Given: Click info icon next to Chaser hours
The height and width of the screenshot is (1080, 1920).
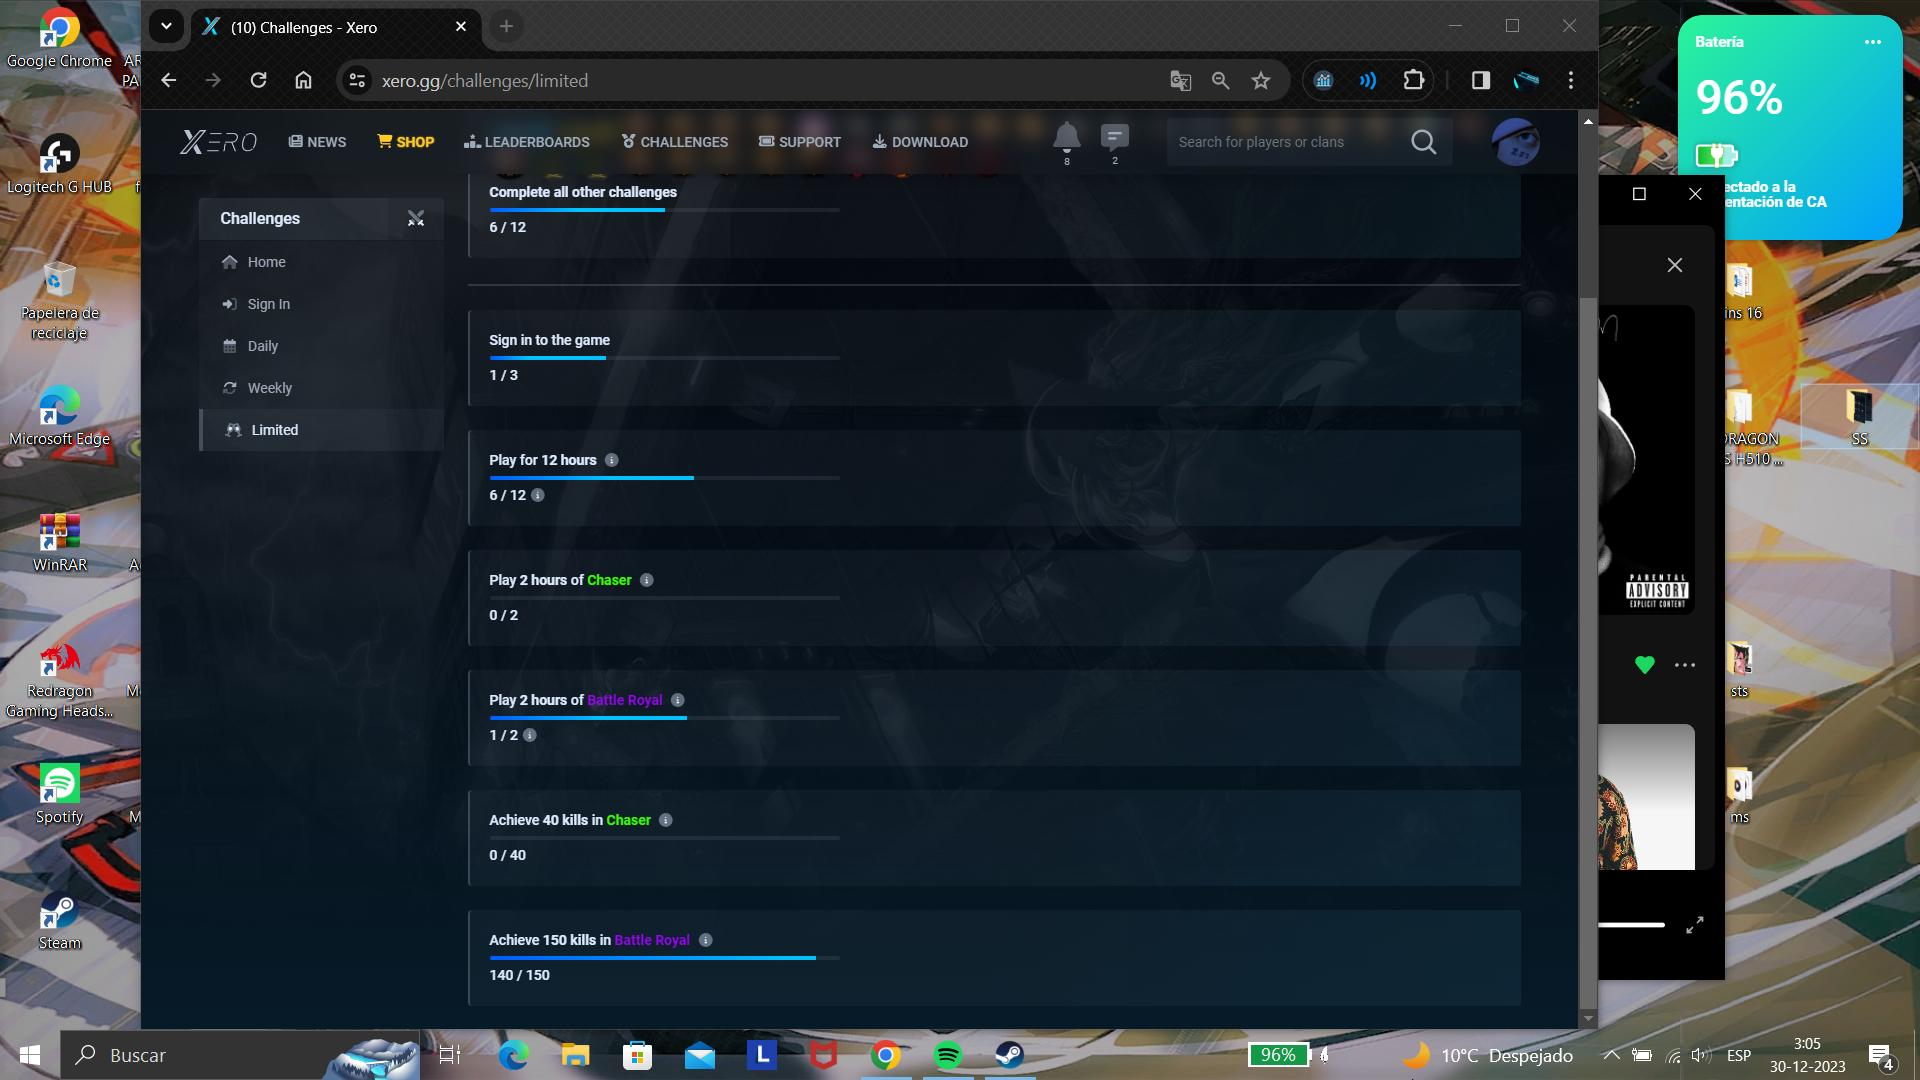Looking at the screenshot, I should tap(647, 580).
